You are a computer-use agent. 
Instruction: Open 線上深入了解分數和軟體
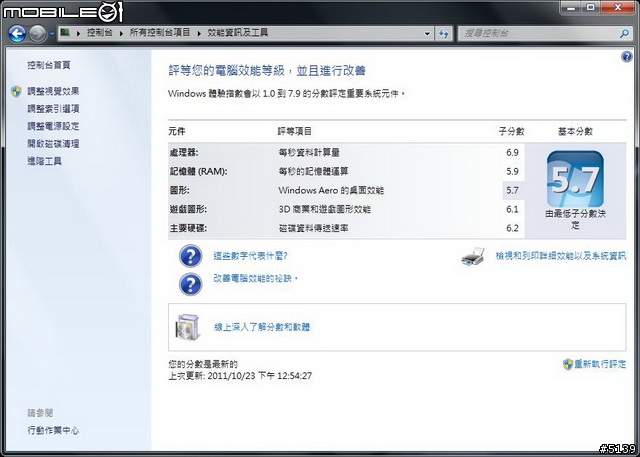point(262,327)
